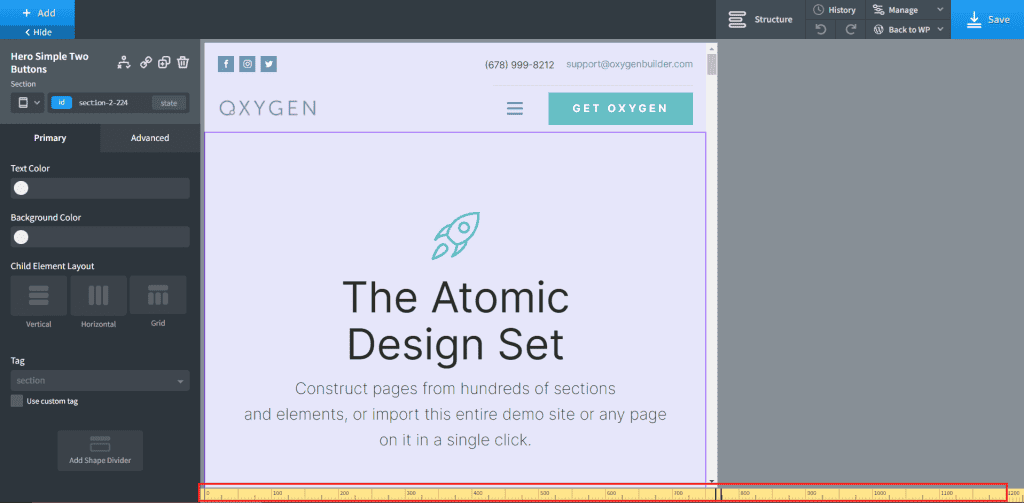The width and height of the screenshot is (1024, 503).
Task: Select Vertical child element layout
Action: pyautogui.click(x=39, y=295)
